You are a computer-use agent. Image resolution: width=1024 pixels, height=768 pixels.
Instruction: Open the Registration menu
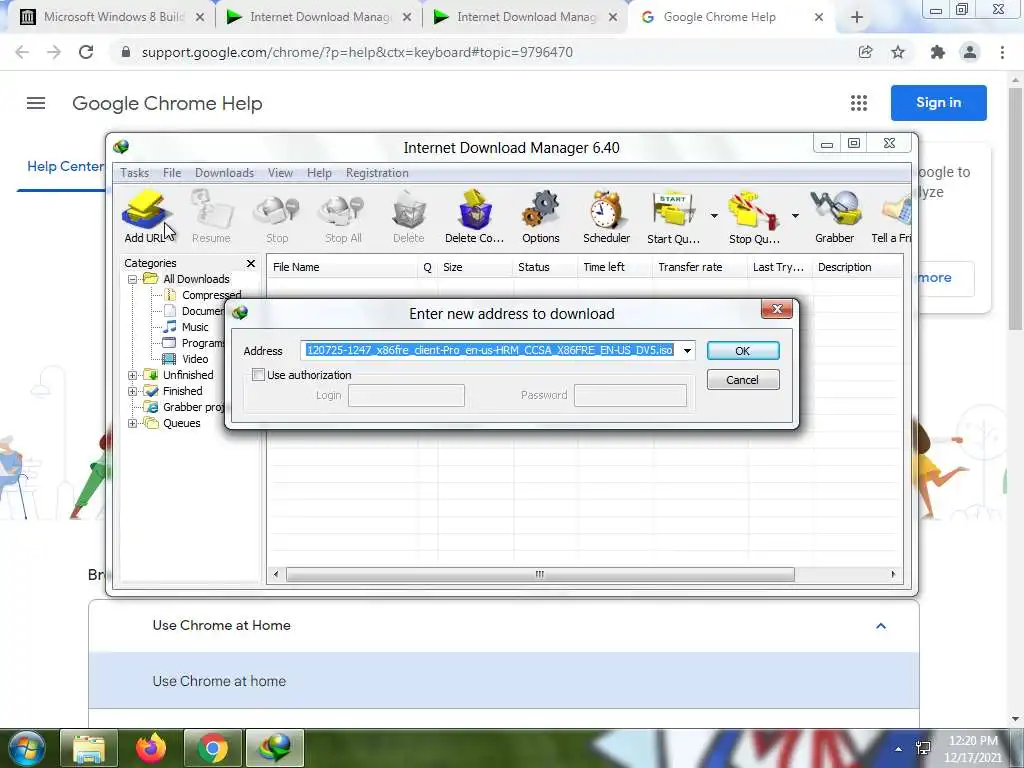coord(377,173)
